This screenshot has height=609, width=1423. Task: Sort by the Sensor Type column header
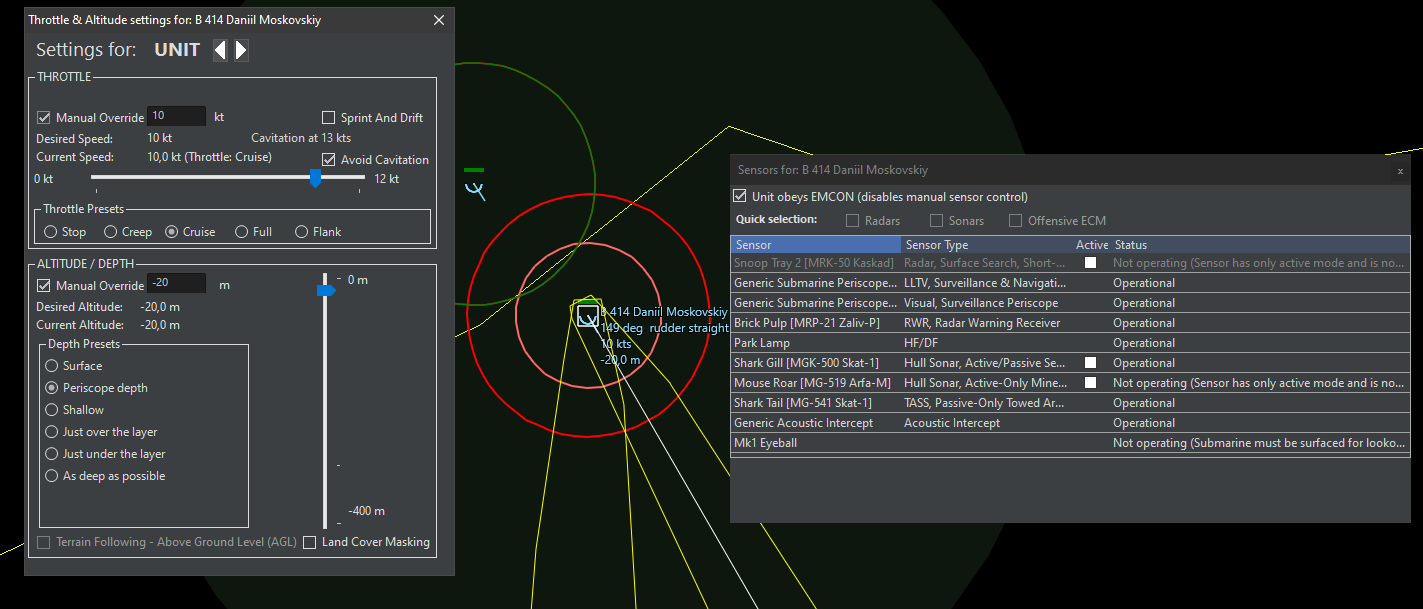(x=986, y=245)
